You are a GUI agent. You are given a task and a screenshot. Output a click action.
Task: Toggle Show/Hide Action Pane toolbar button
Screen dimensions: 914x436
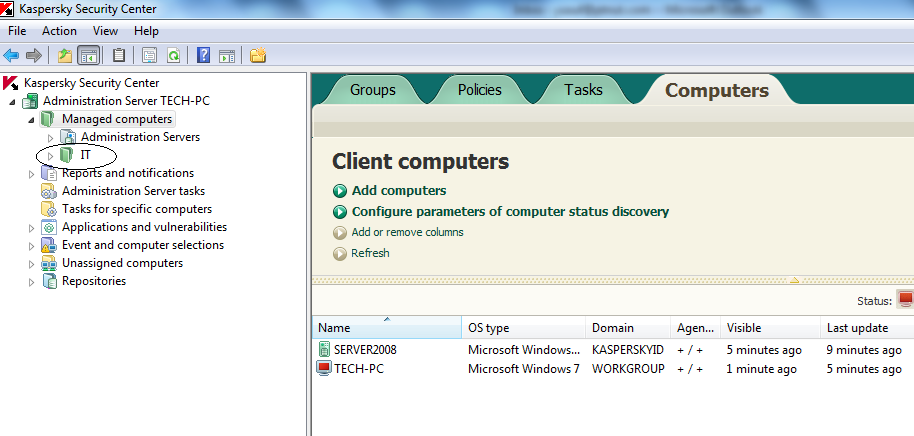[227, 56]
